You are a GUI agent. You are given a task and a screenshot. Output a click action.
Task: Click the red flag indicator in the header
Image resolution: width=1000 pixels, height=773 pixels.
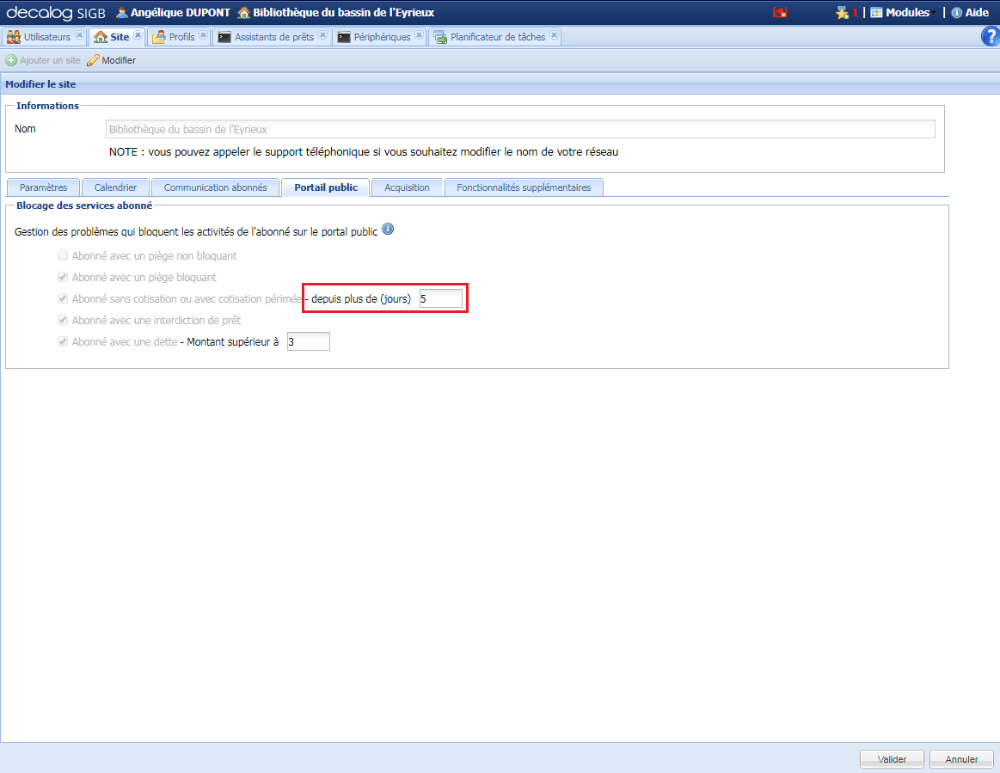[x=781, y=12]
